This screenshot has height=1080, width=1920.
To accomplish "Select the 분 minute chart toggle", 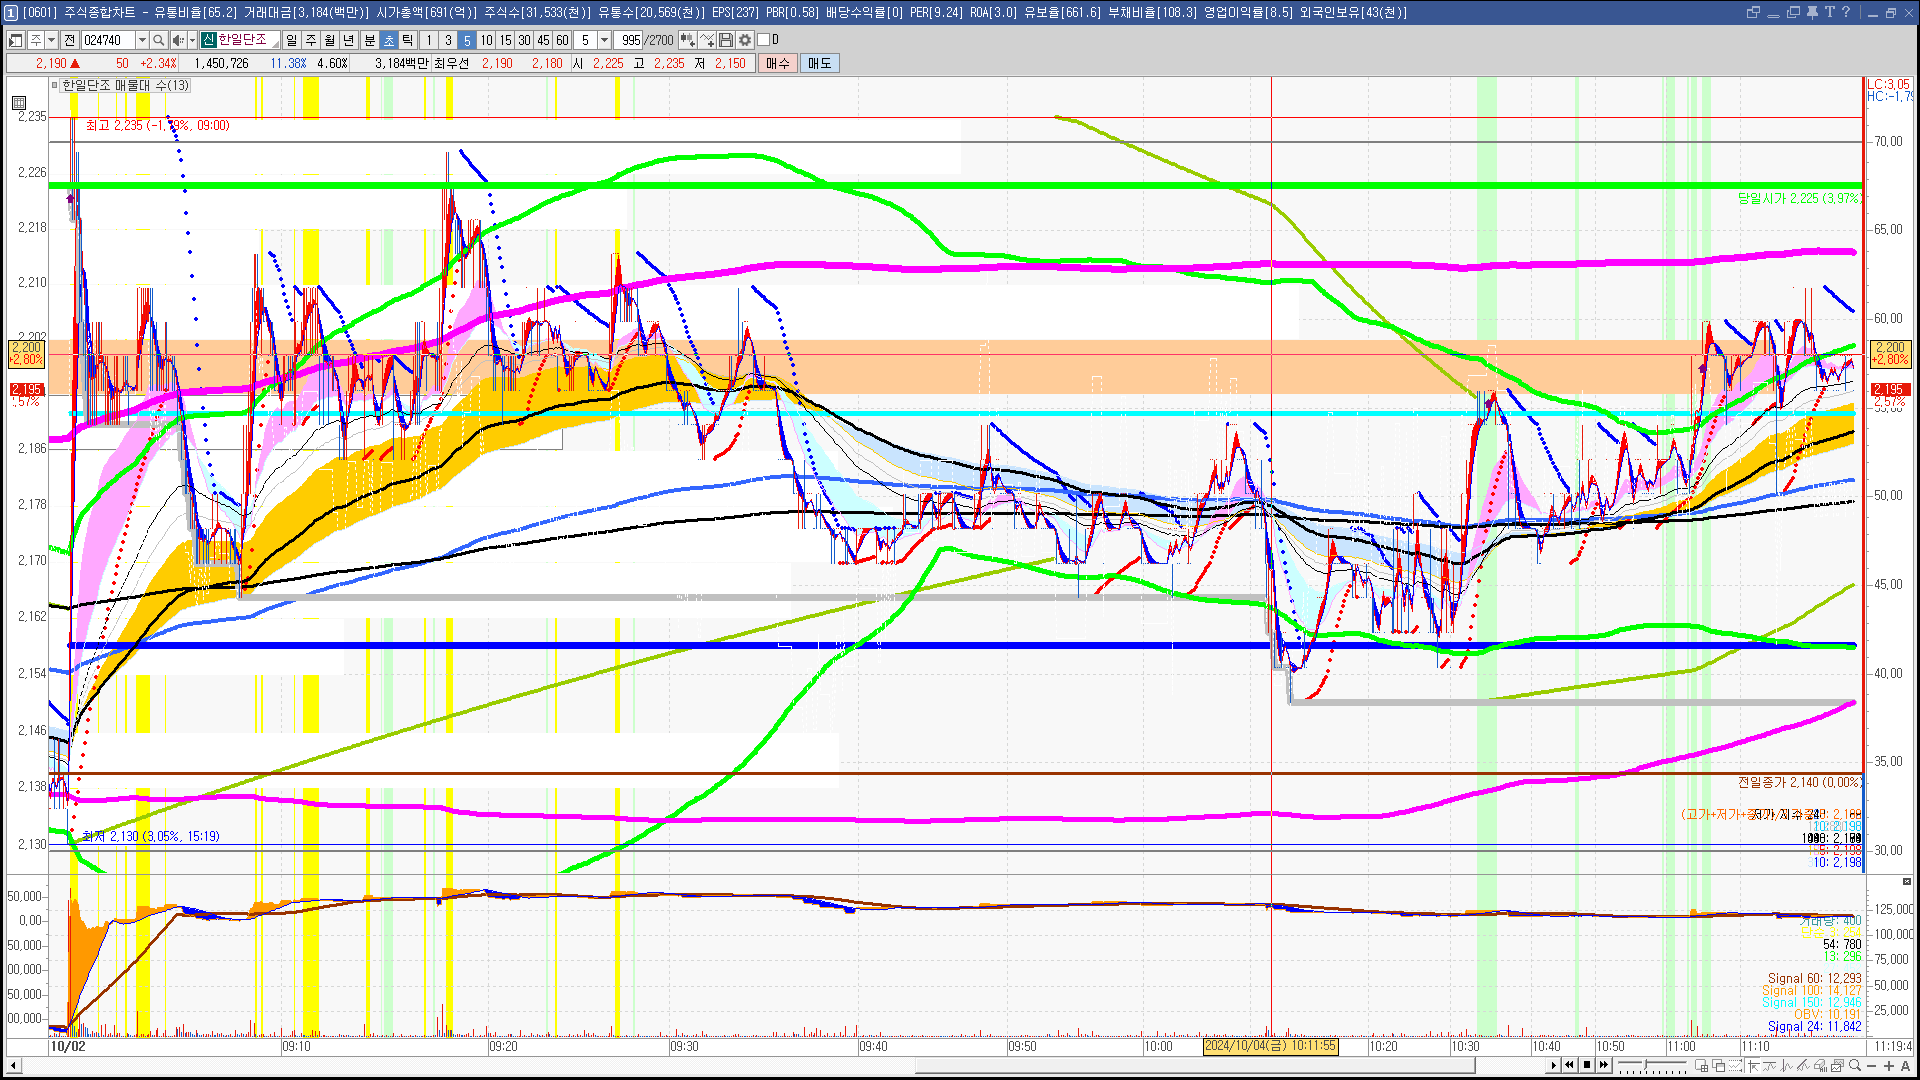I will point(369,40).
